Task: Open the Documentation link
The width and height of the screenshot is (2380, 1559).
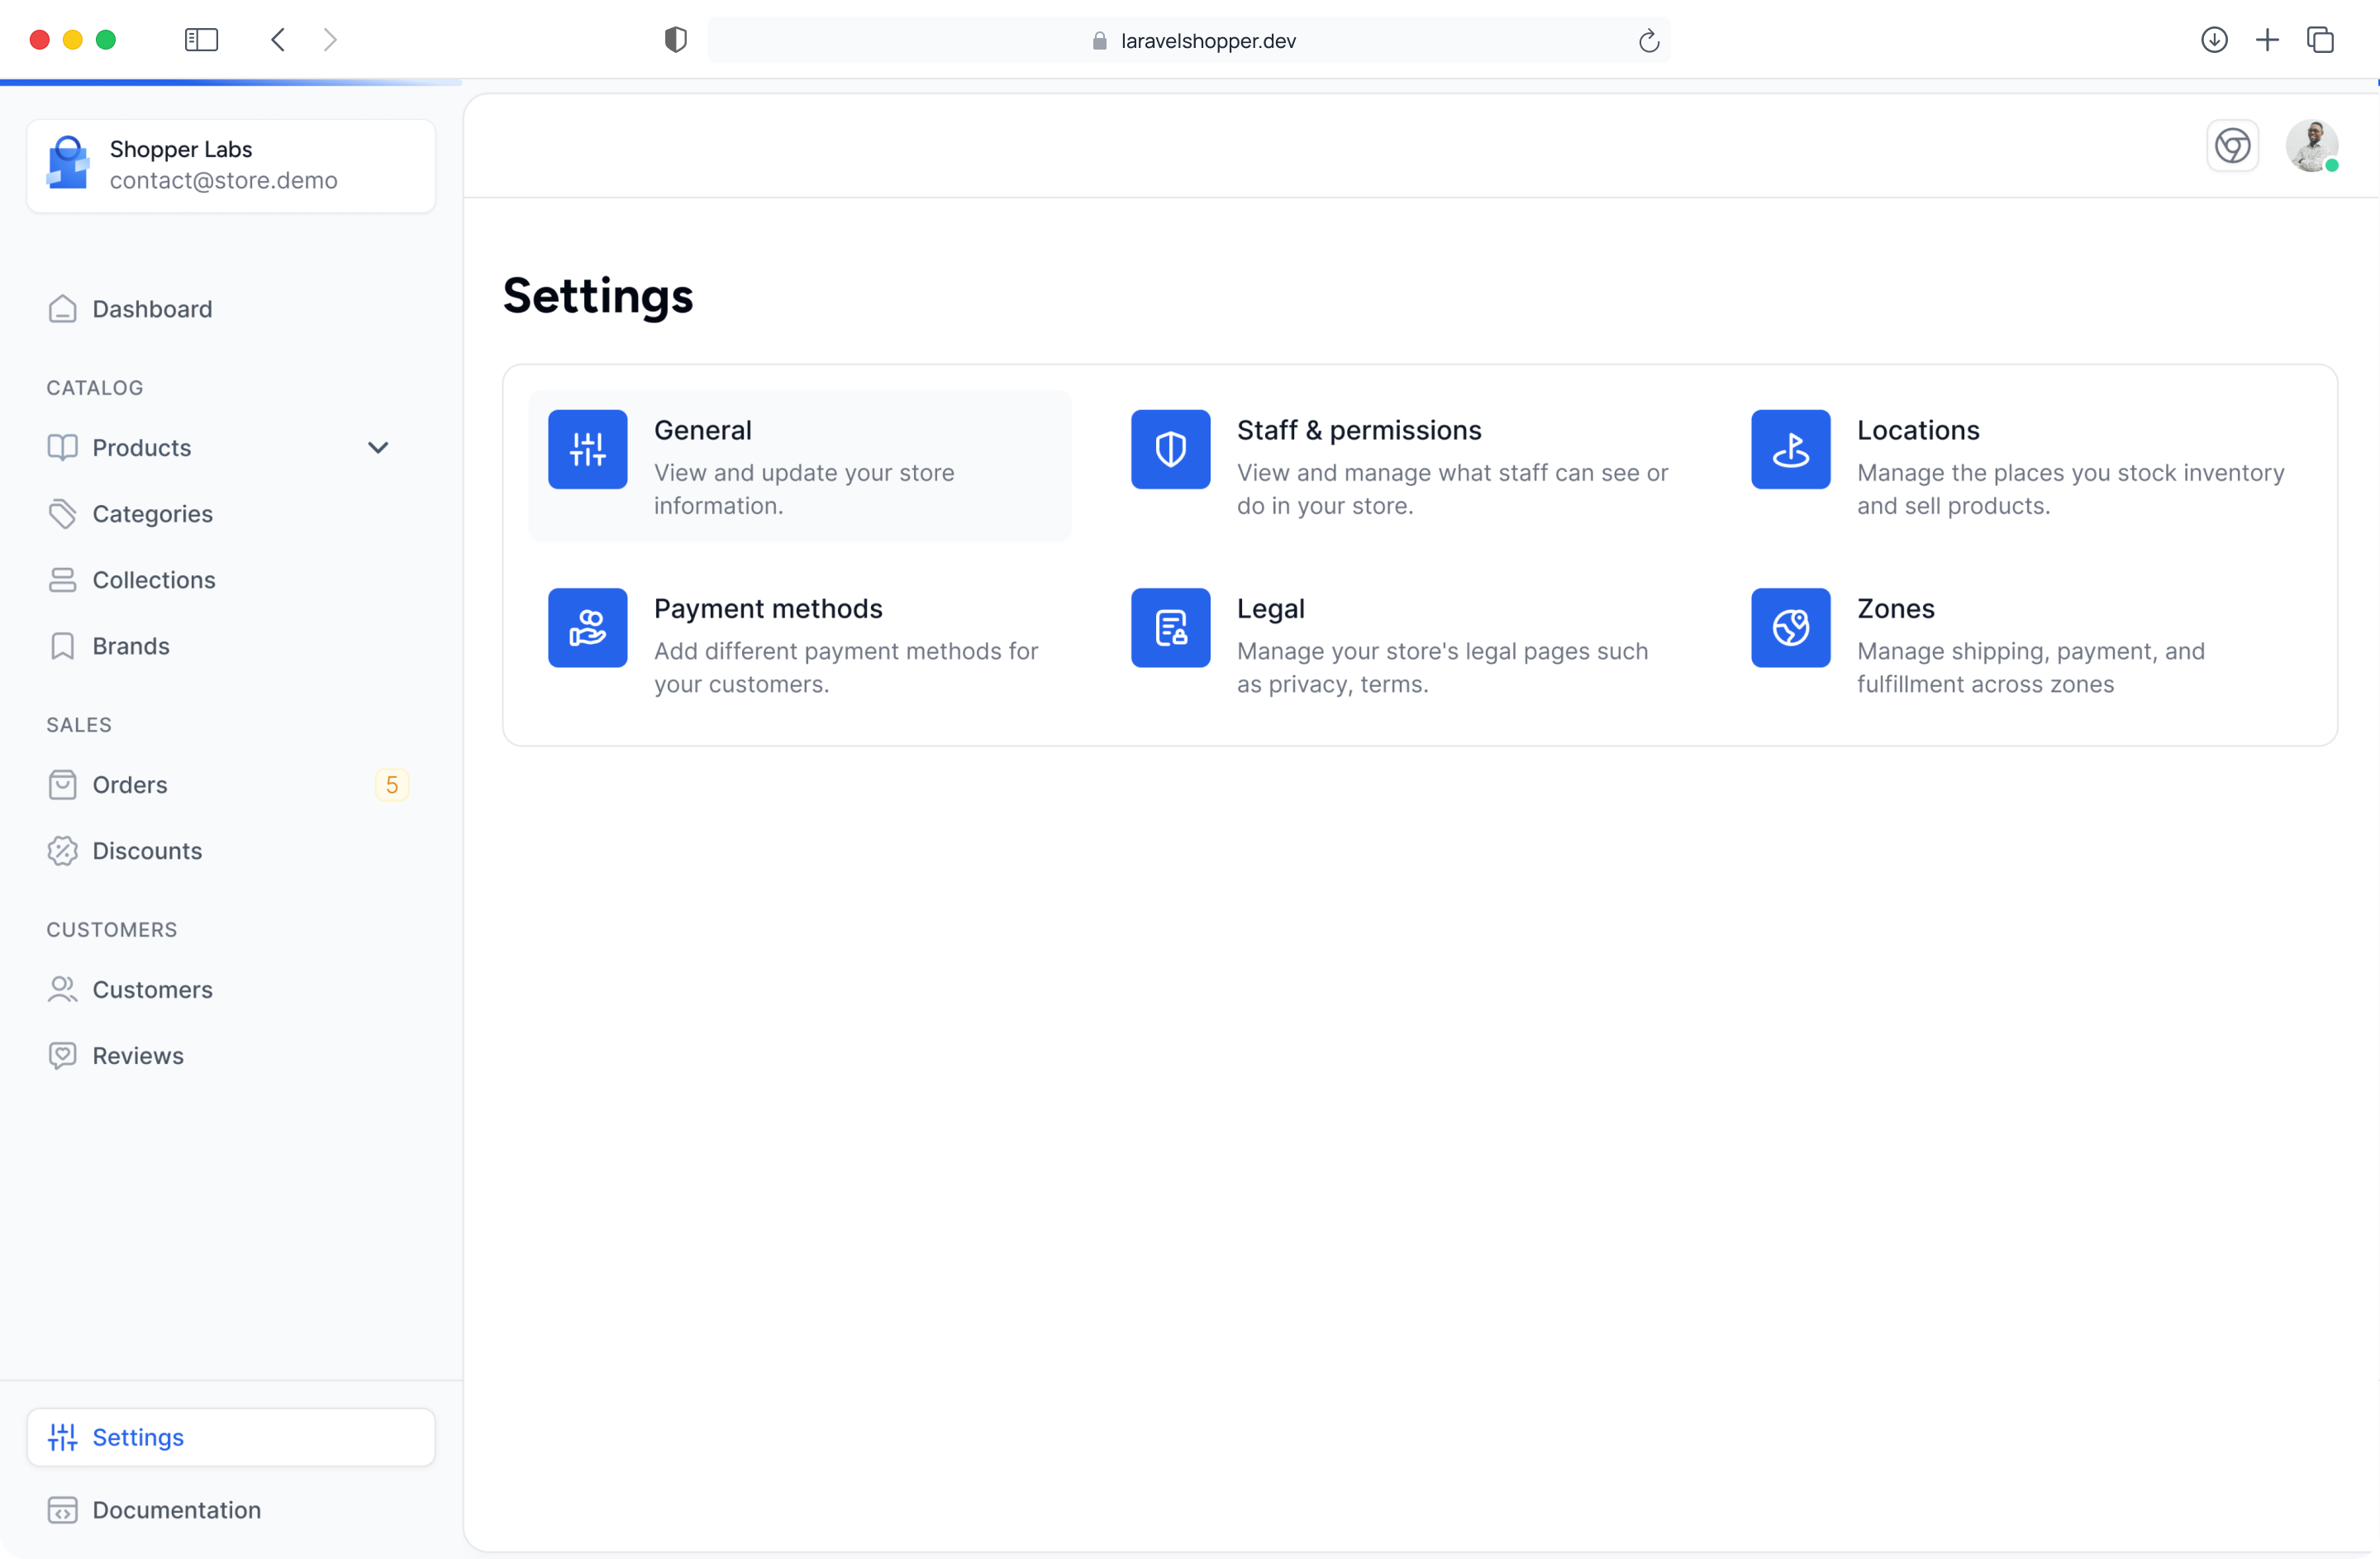Action: (176, 1510)
